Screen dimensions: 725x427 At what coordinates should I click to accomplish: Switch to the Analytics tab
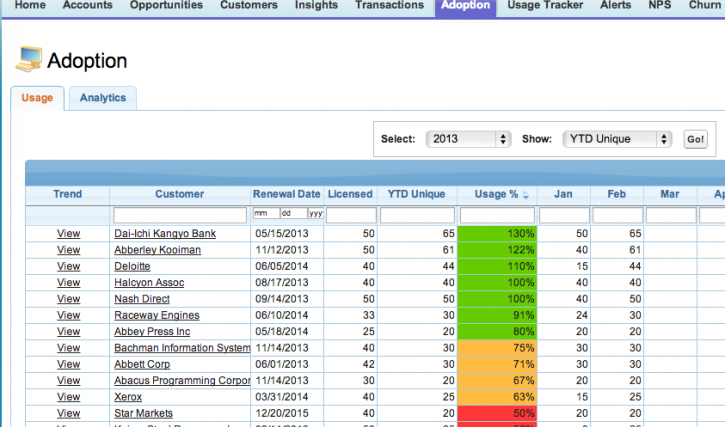(x=103, y=98)
